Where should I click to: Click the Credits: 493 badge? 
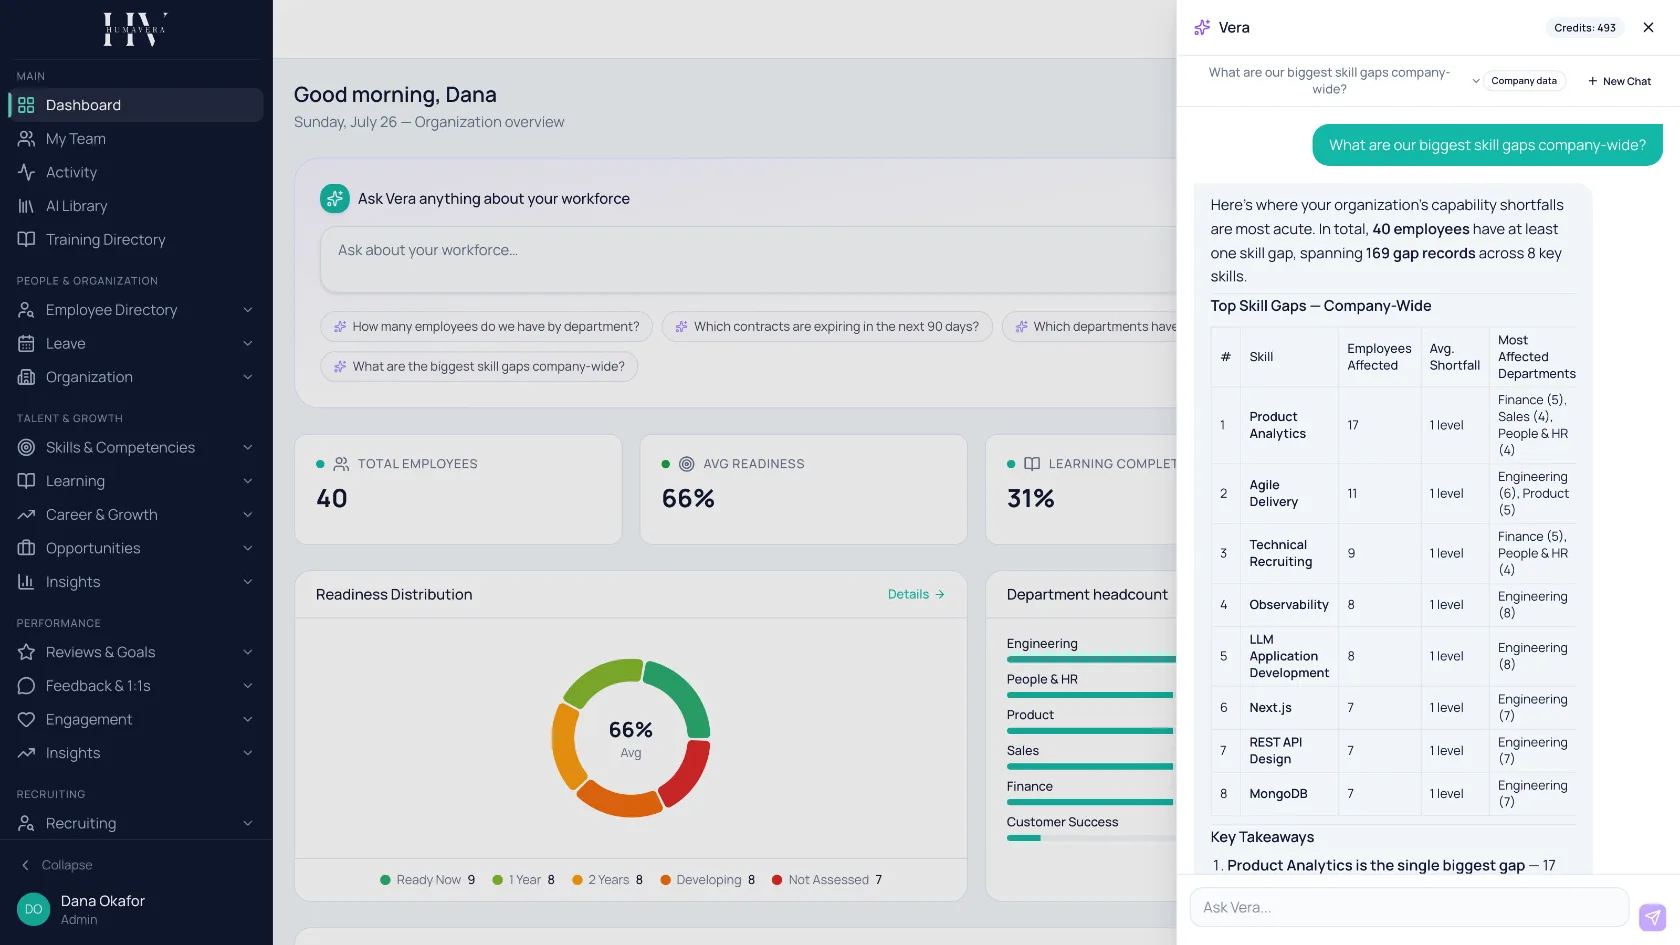point(1585,28)
